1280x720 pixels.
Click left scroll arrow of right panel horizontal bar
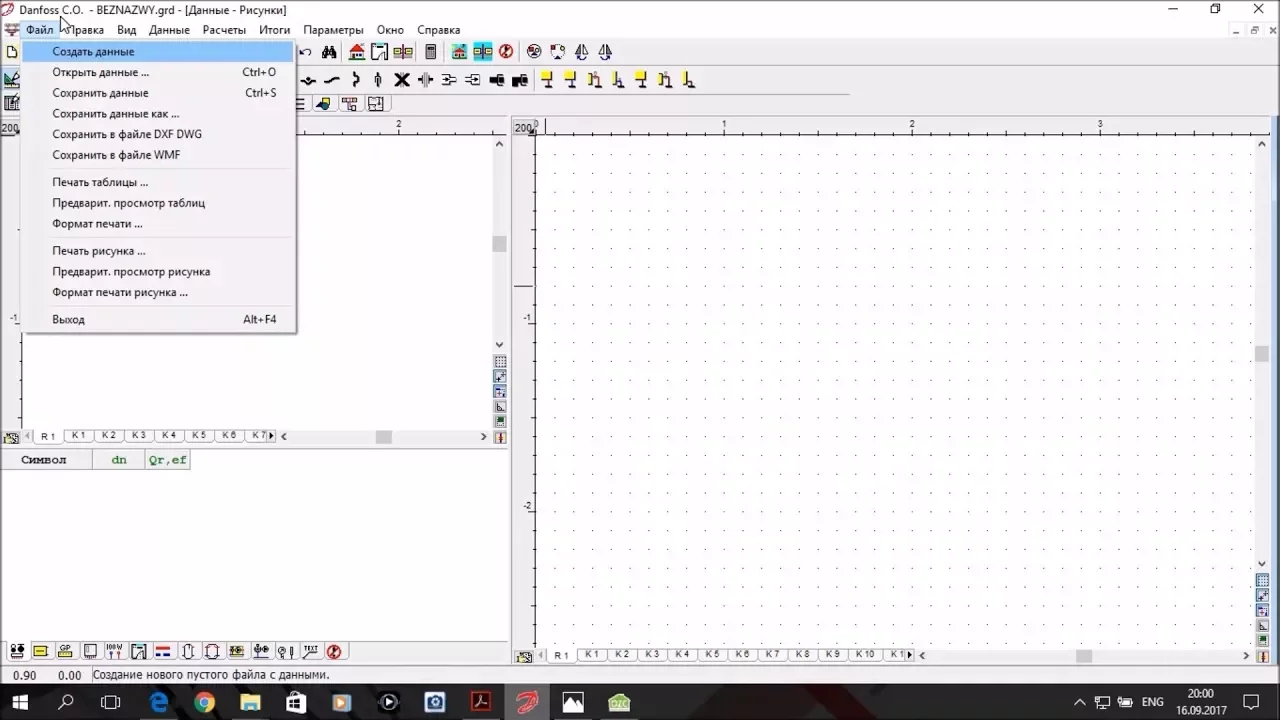click(x=923, y=656)
